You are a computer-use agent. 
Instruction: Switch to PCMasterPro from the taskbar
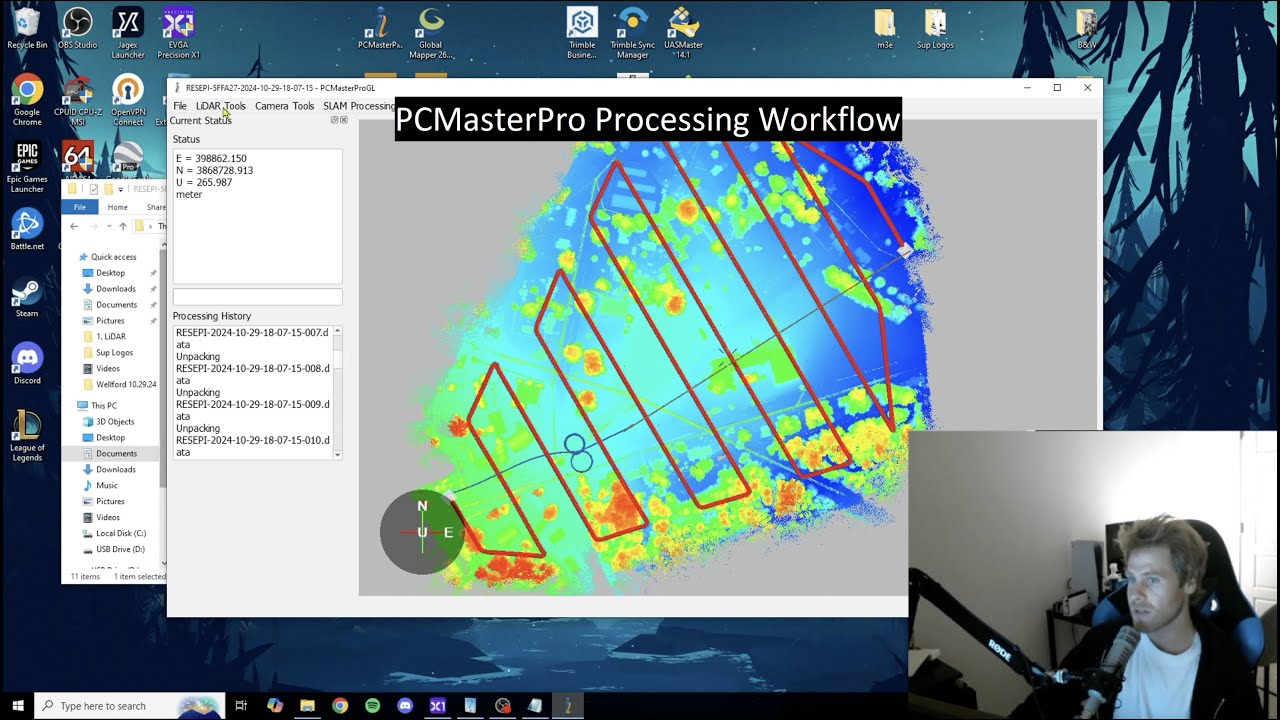coord(567,706)
